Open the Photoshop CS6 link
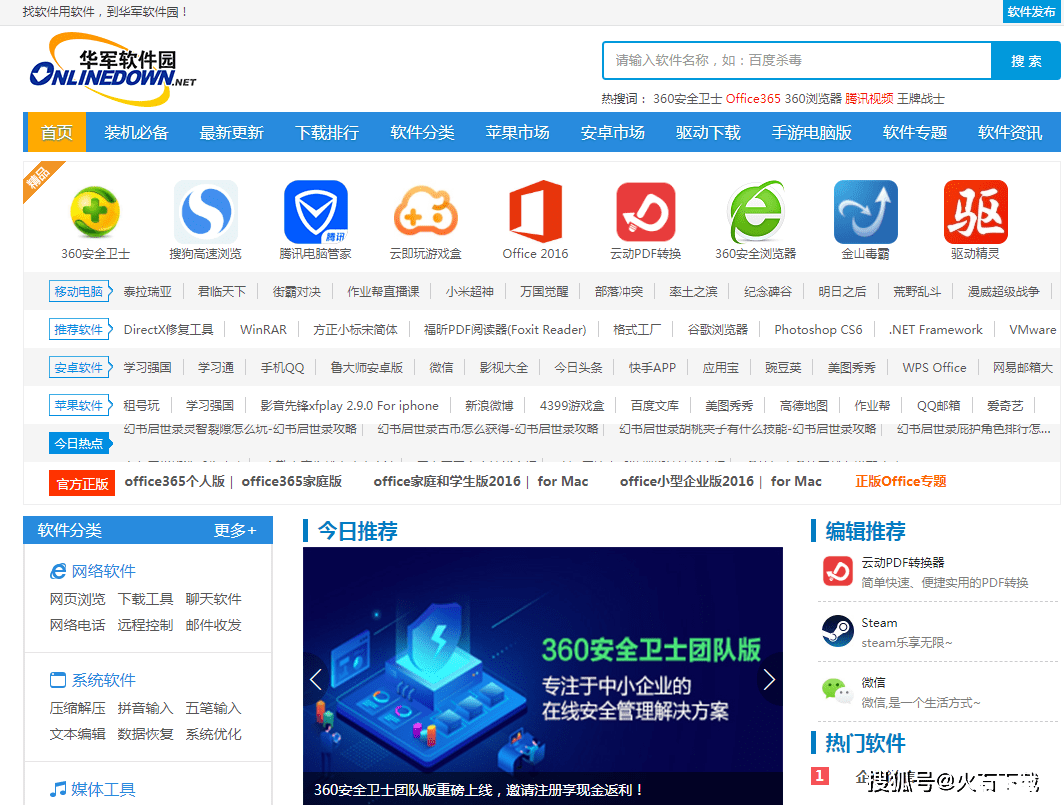The height and width of the screenshot is (805, 1064). [x=818, y=329]
